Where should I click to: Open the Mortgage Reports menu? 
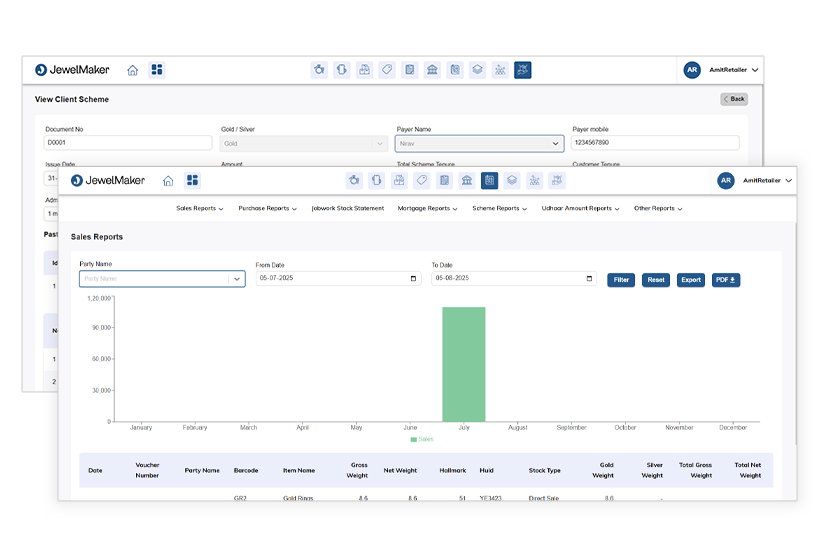(x=428, y=209)
